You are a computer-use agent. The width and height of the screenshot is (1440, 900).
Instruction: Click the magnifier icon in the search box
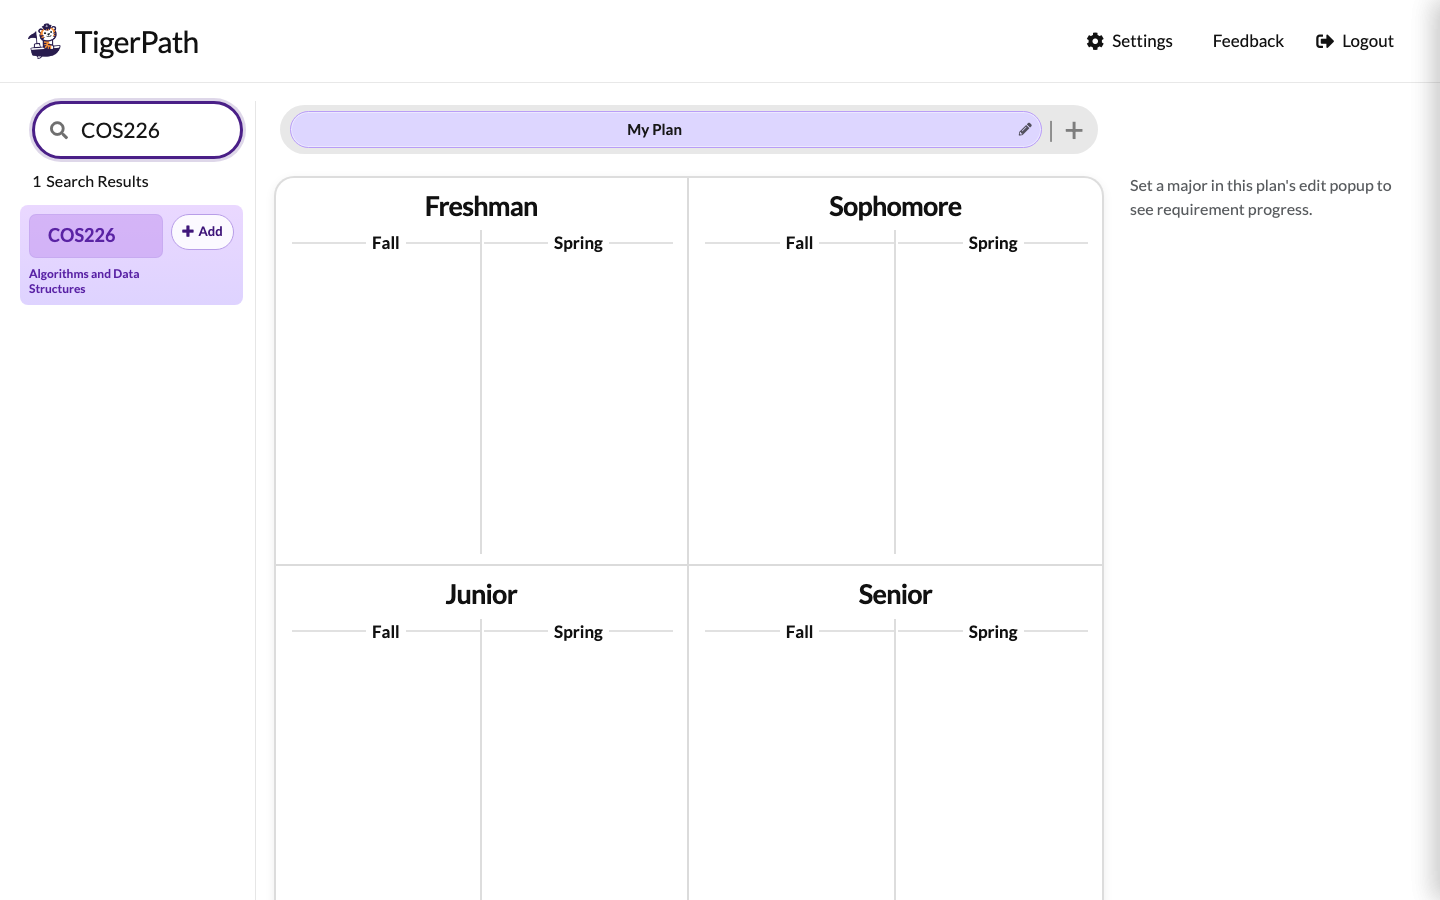(x=59, y=130)
